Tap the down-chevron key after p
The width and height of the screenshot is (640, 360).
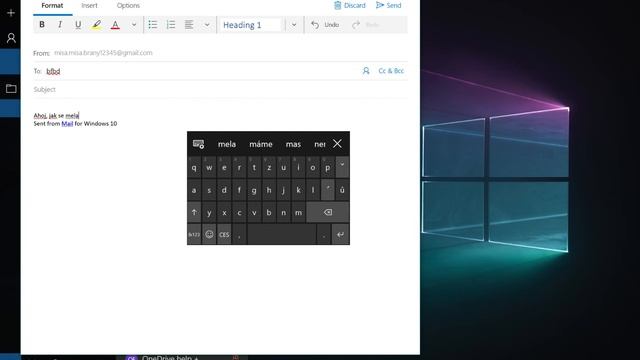click(342, 167)
